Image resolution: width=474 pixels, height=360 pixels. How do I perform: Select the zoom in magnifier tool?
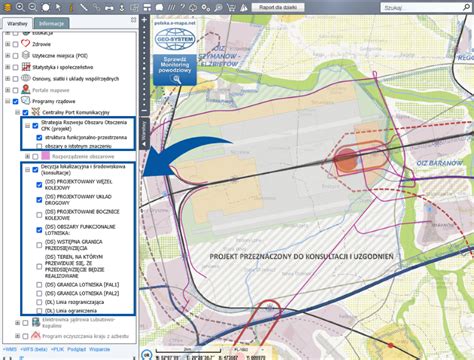(20, 7)
